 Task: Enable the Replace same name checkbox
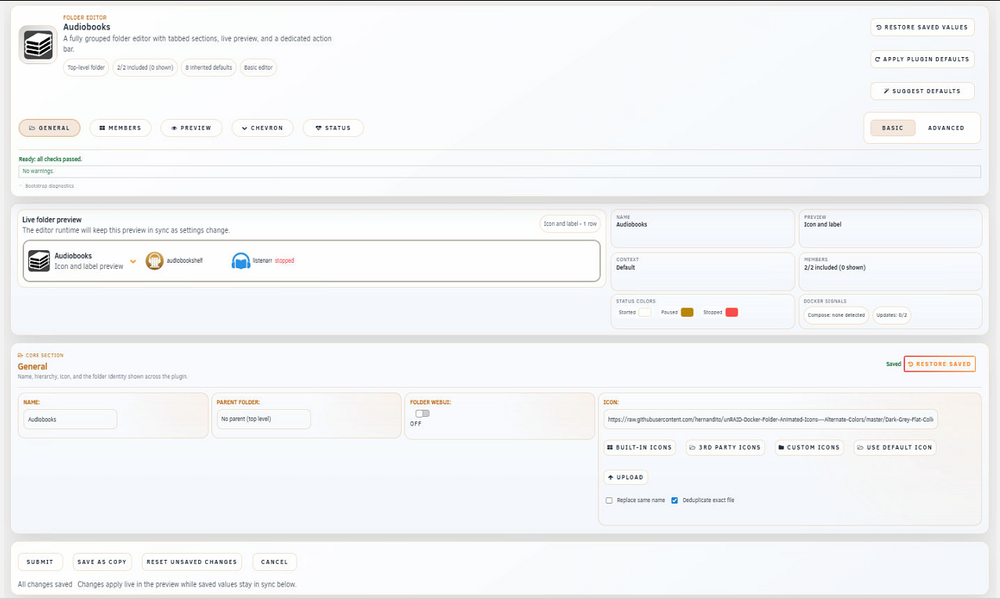[x=609, y=500]
